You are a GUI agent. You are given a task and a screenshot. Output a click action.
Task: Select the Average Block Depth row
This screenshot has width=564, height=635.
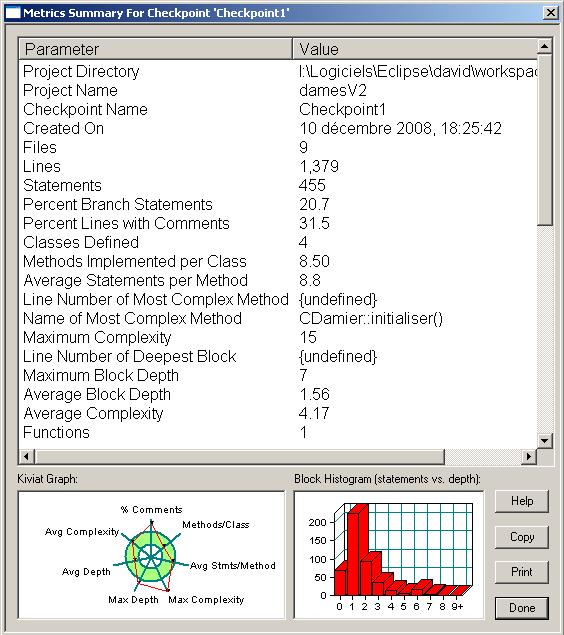[x=278, y=395]
